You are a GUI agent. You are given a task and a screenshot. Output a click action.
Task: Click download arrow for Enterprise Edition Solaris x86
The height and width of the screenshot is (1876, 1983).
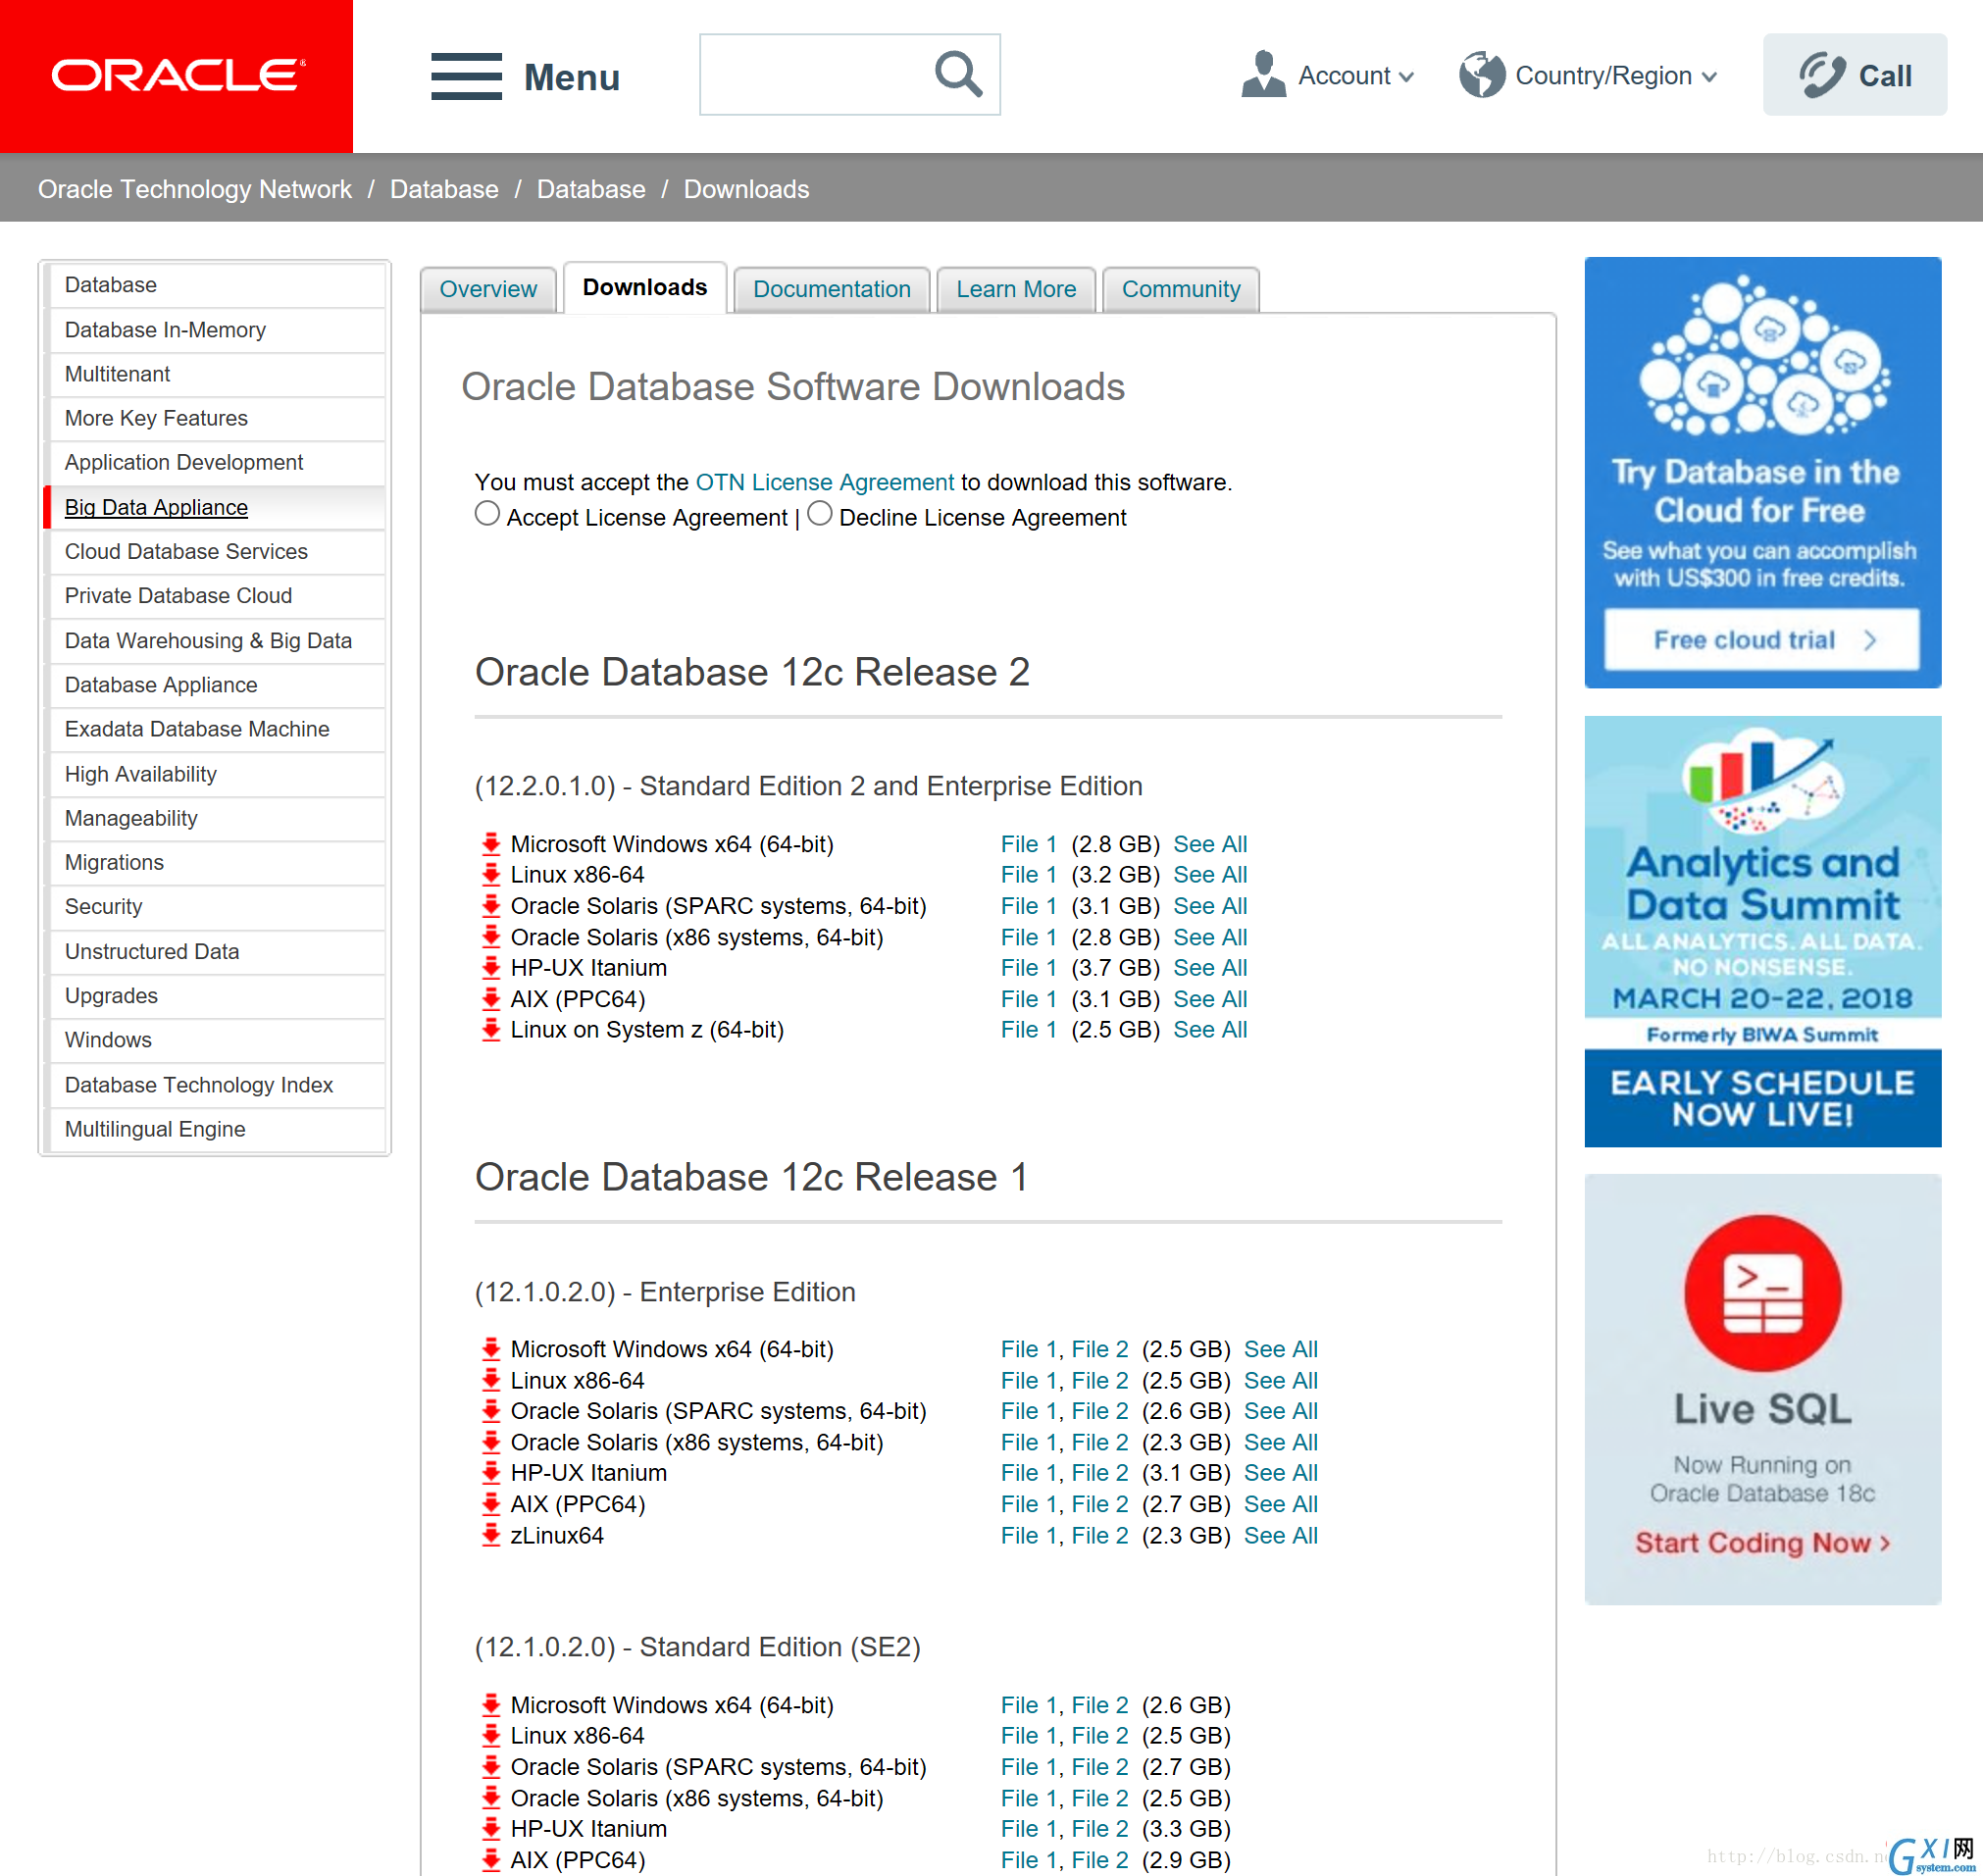pyautogui.click(x=491, y=1442)
